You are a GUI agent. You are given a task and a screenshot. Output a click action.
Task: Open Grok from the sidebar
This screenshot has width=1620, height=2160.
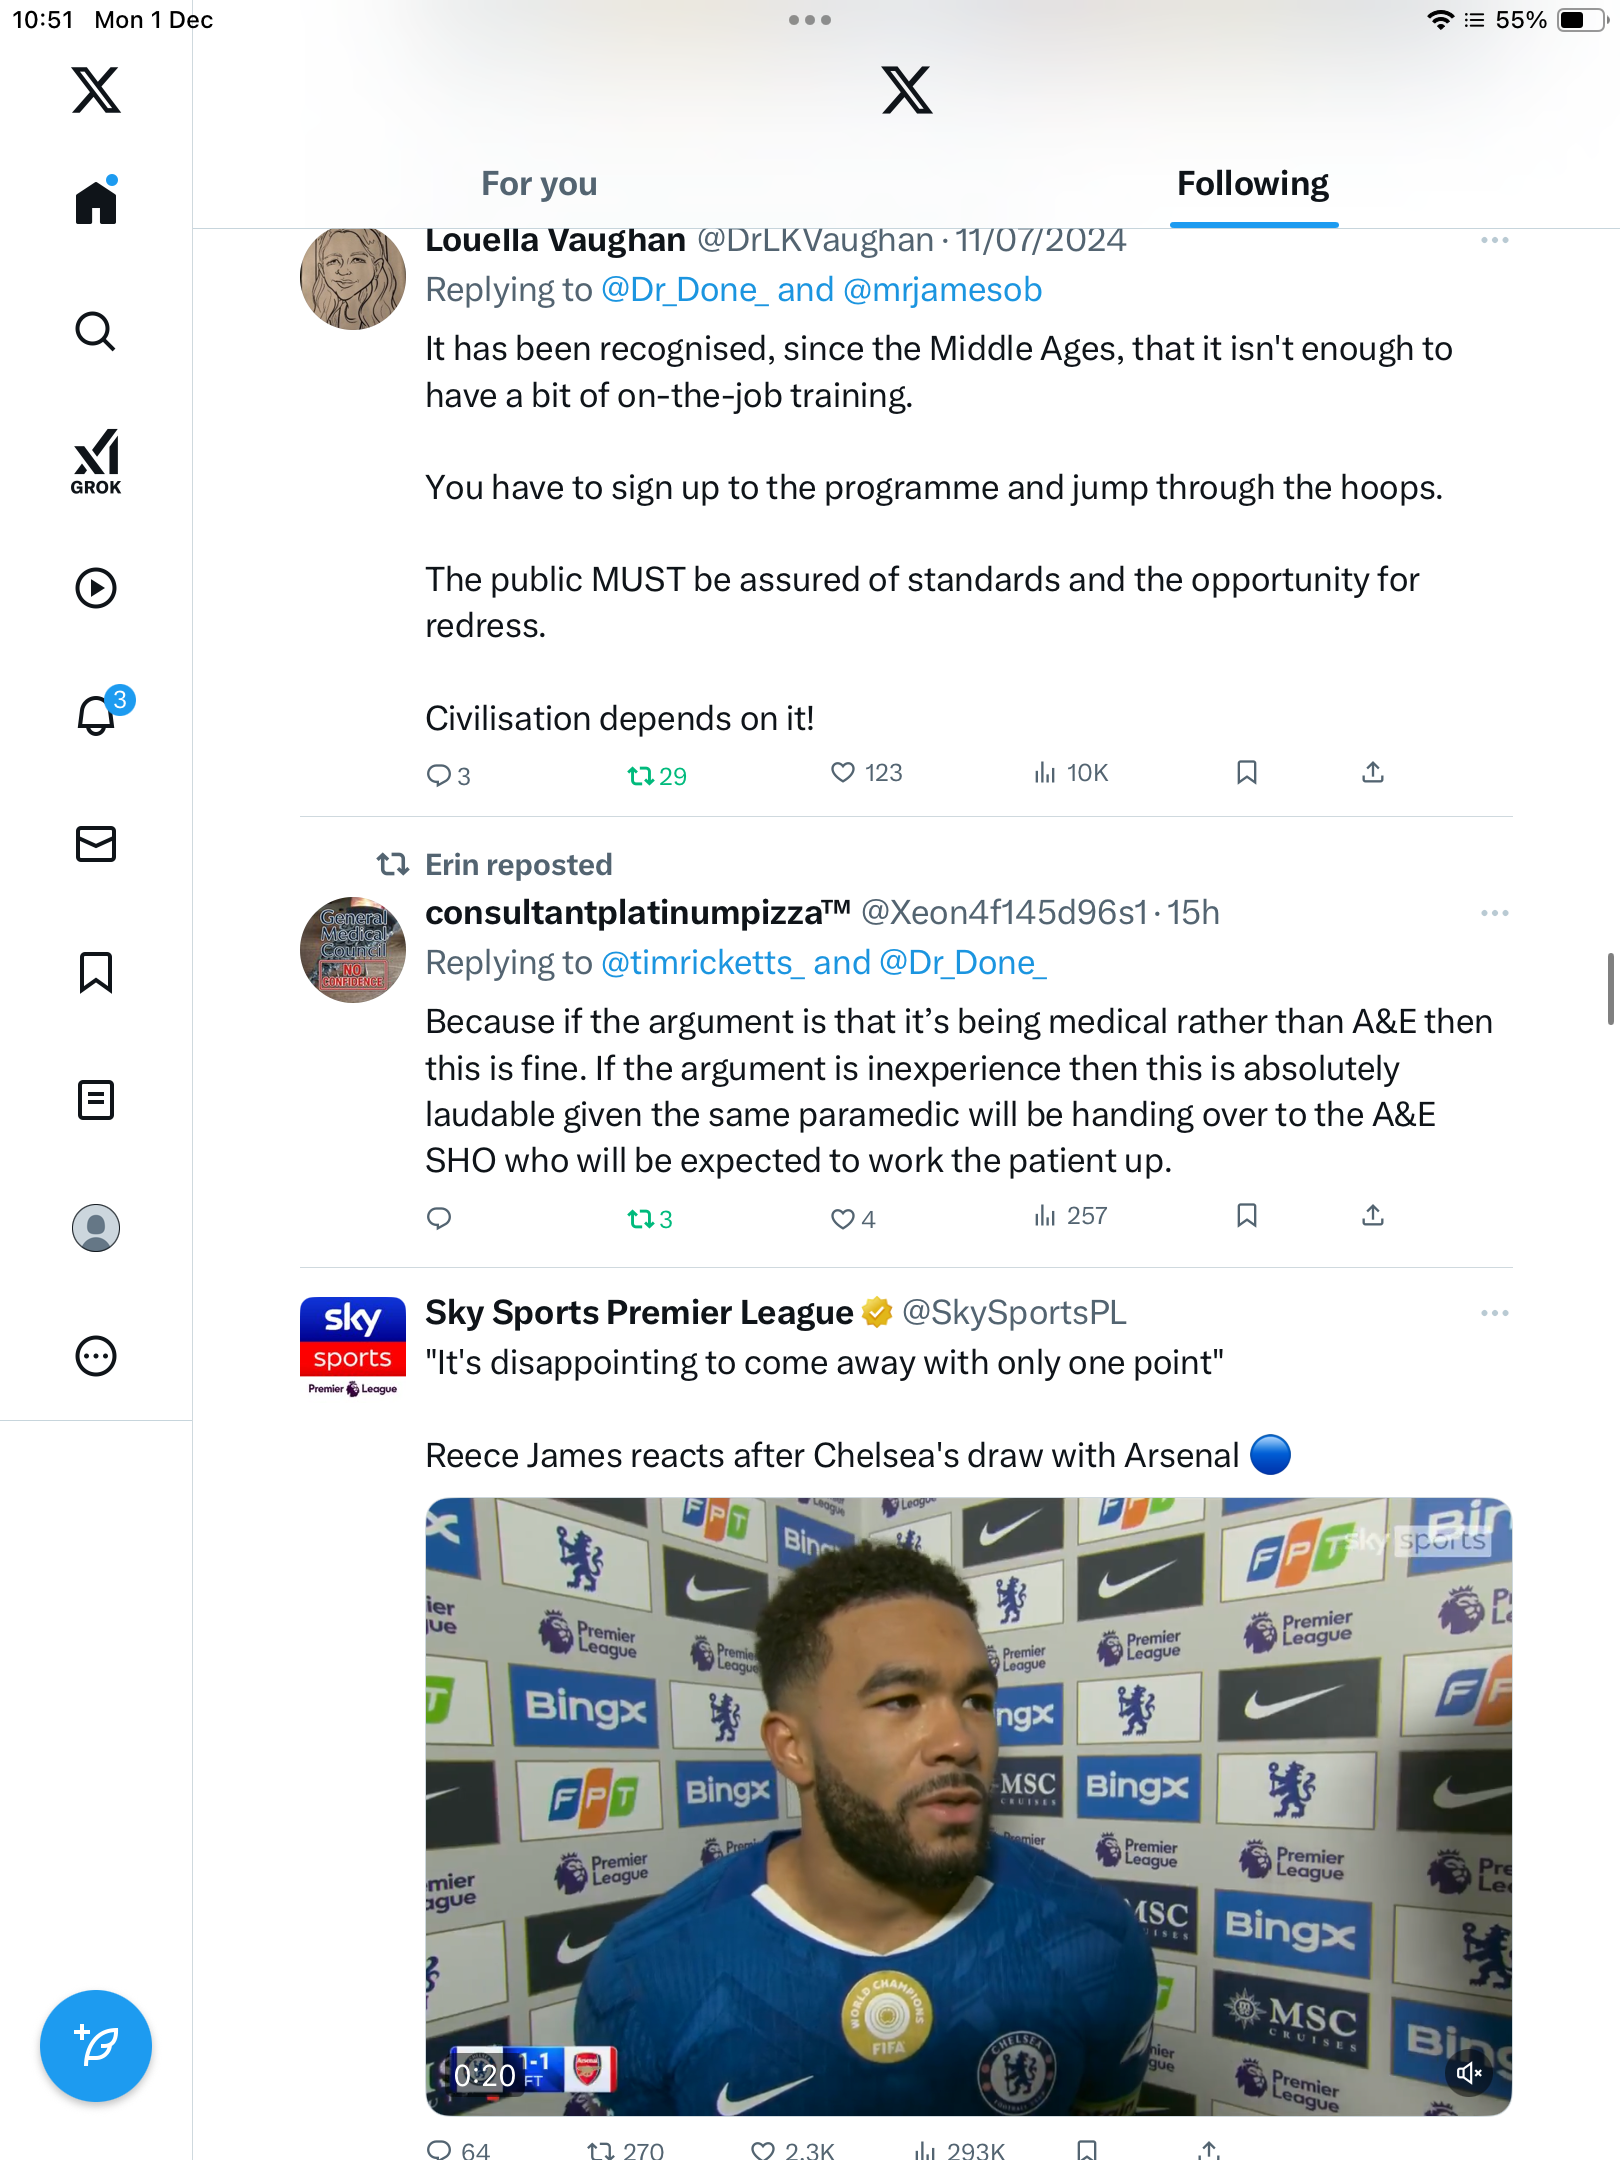(x=96, y=461)
